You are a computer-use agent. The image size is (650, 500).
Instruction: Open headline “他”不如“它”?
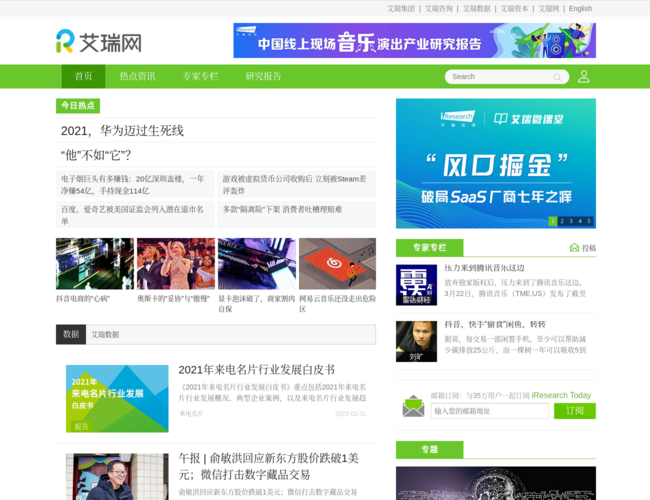[96, 155]
